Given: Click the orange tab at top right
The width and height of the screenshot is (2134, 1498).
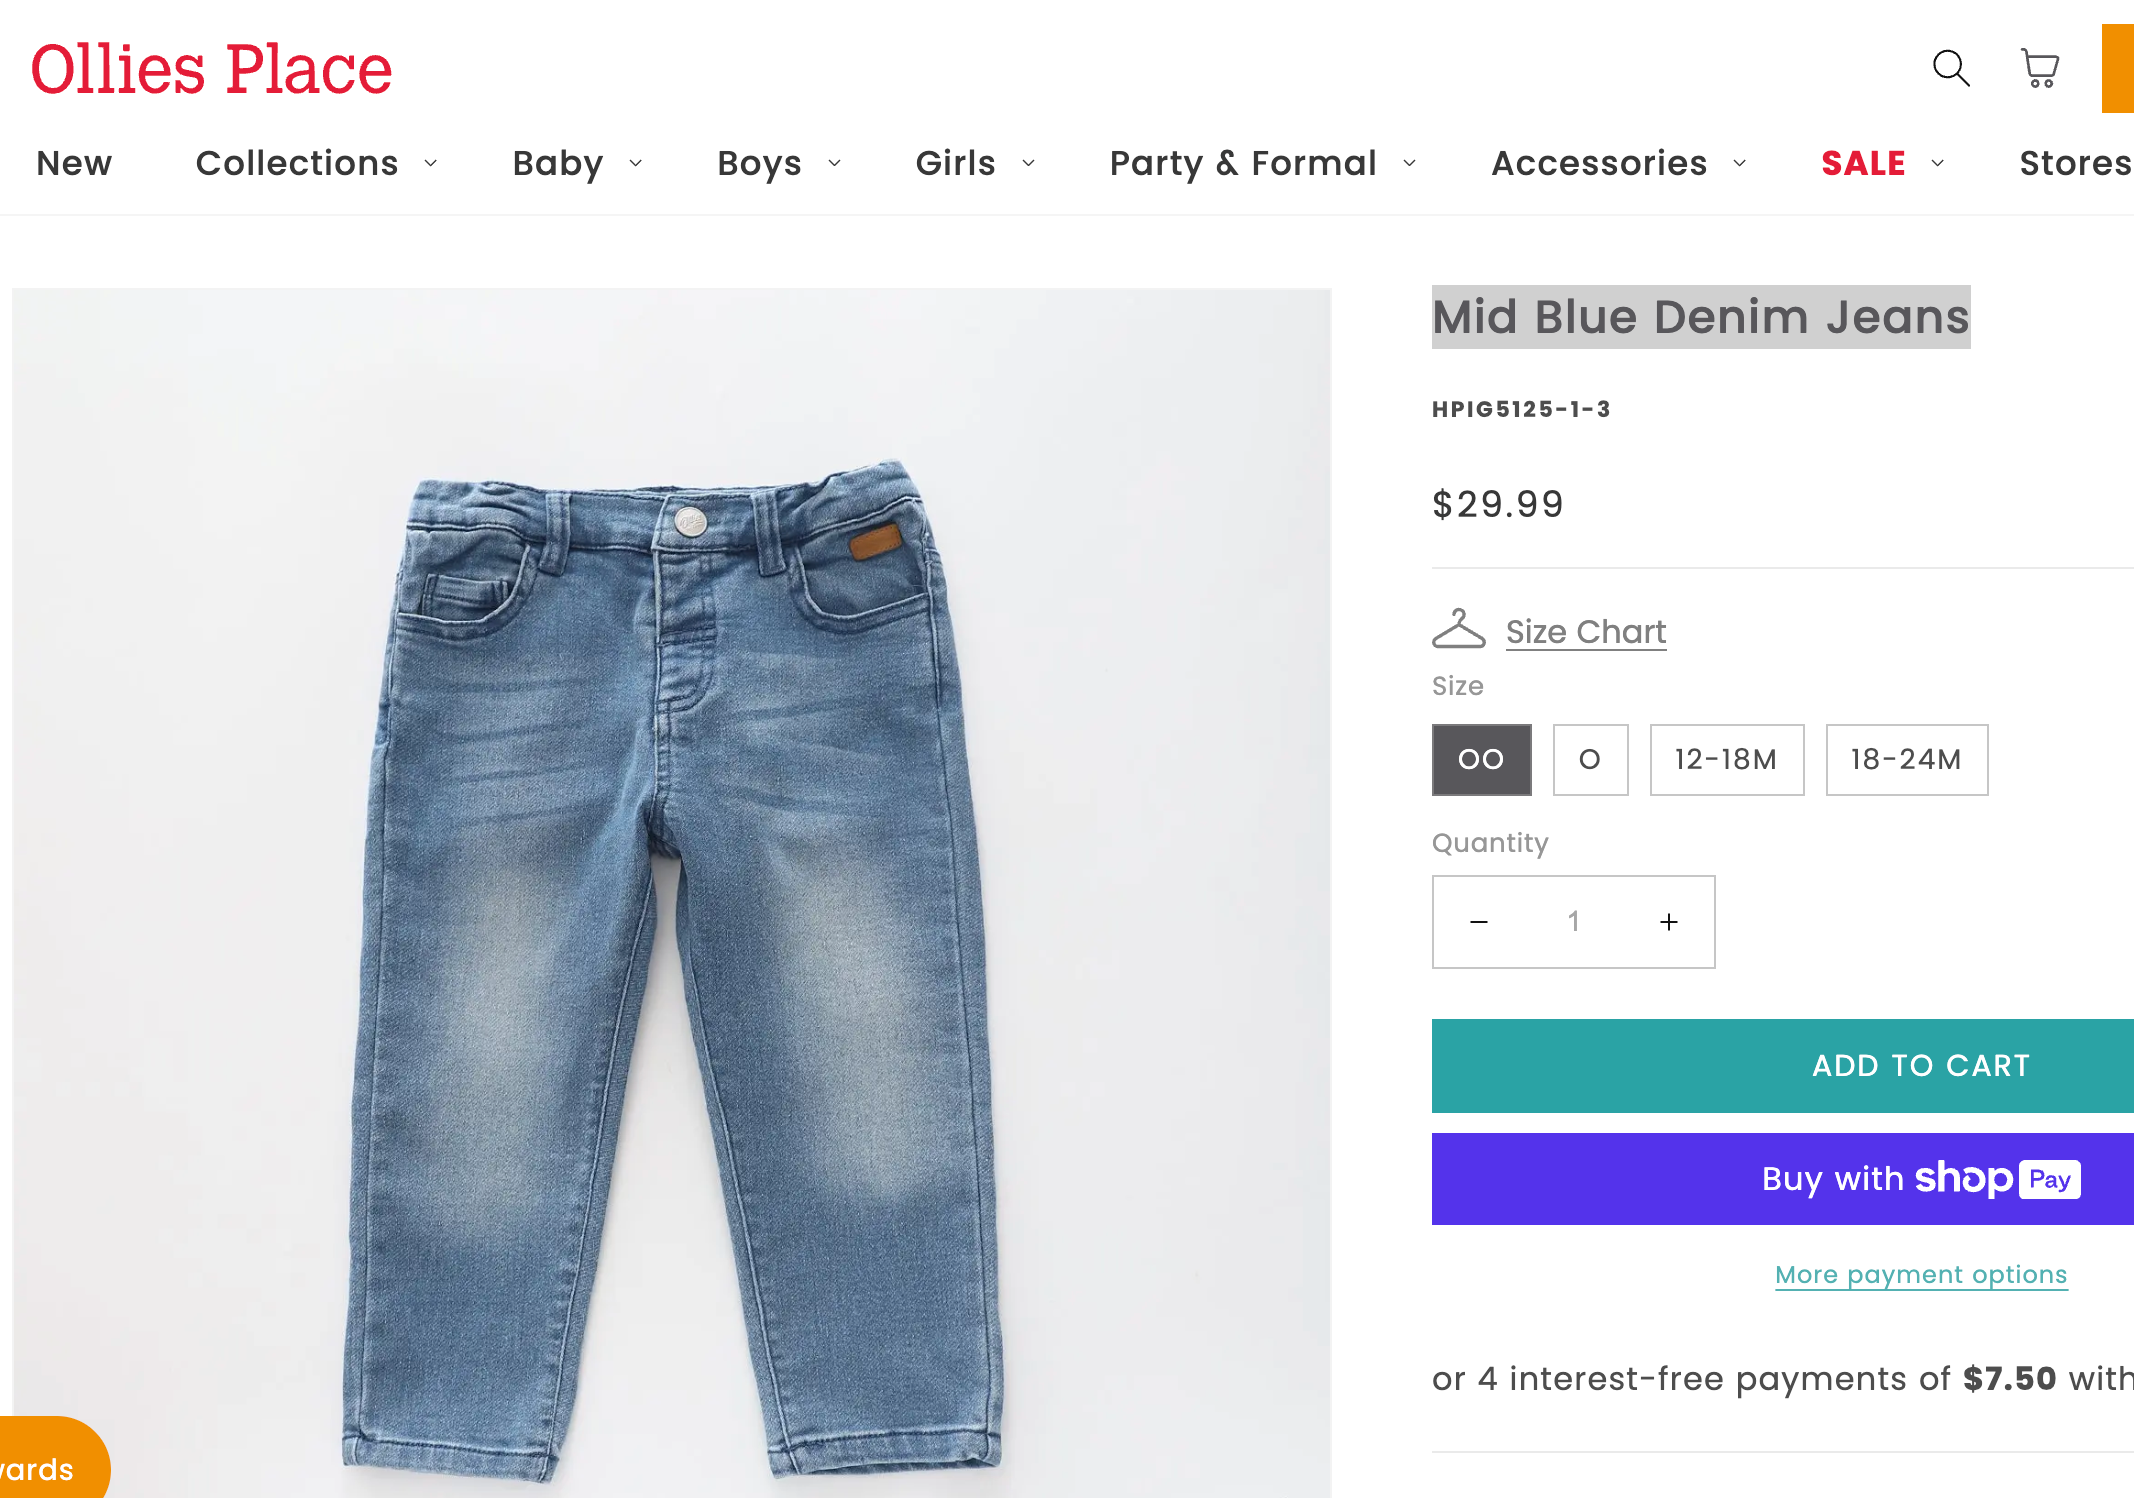Looking at the screenshot, I should point(2118,69).
